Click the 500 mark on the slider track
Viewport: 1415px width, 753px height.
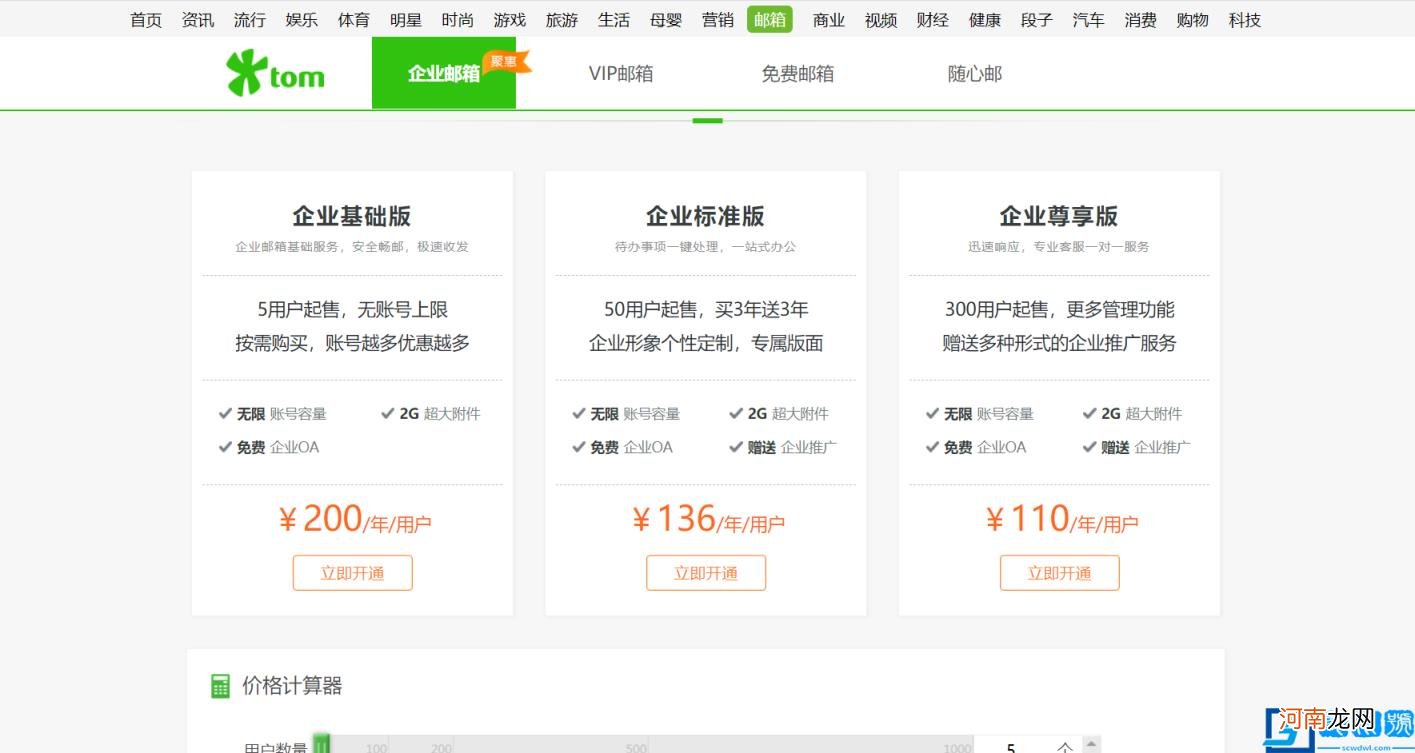pos(636,748)
